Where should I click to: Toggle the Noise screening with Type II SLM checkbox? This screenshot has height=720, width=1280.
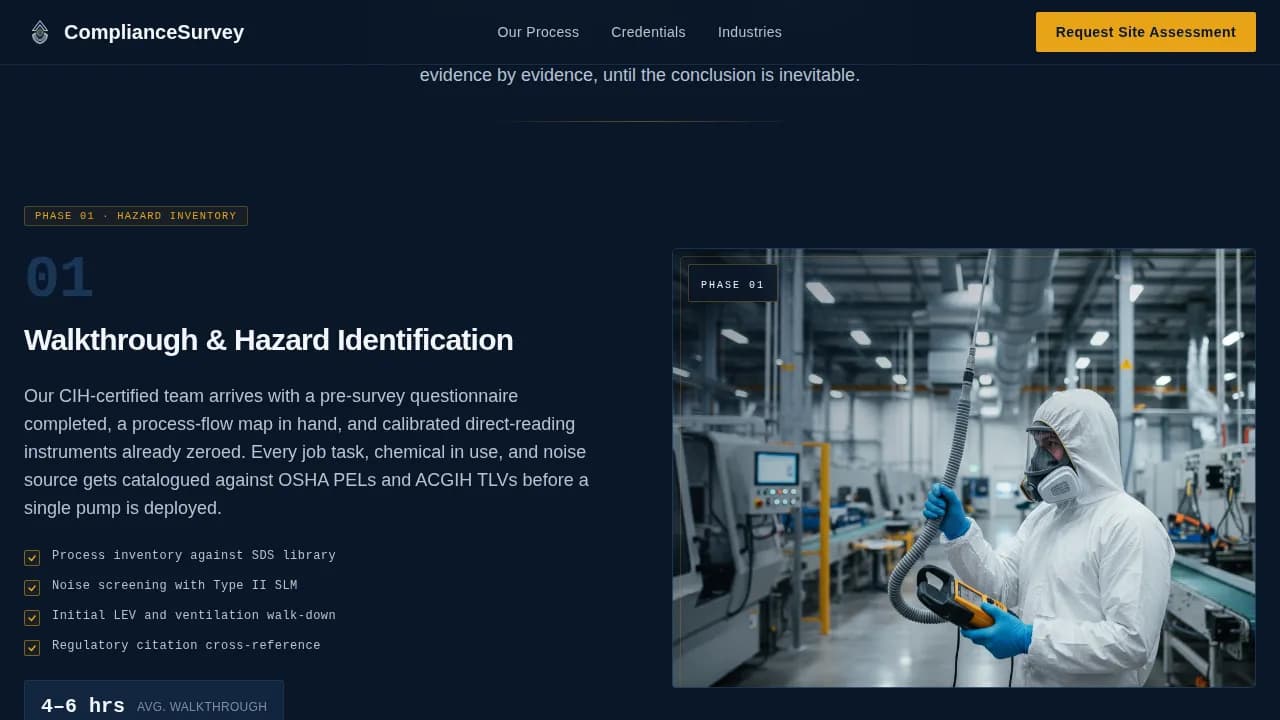click(32, 587)
